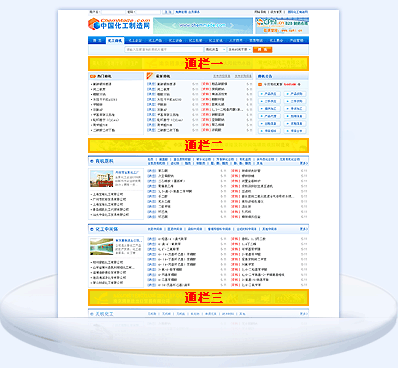Open the first dropdown beside the keyword search box

215,50
